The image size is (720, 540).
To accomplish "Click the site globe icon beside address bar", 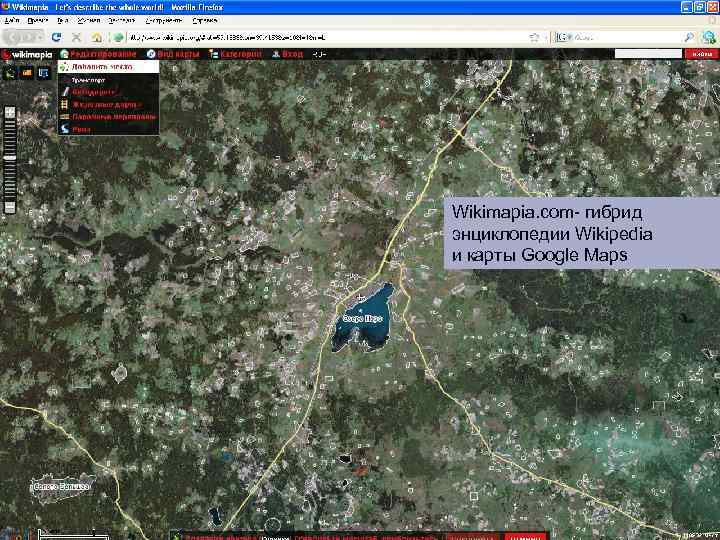I will (x=118, y=37).
